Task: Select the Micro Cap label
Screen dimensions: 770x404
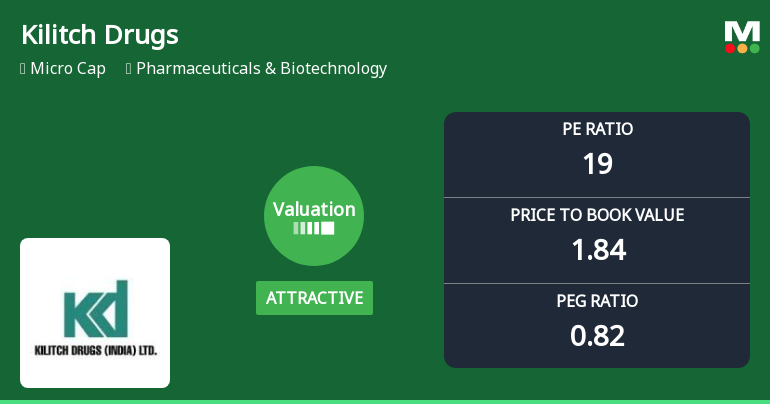Action: coord(68,69)
